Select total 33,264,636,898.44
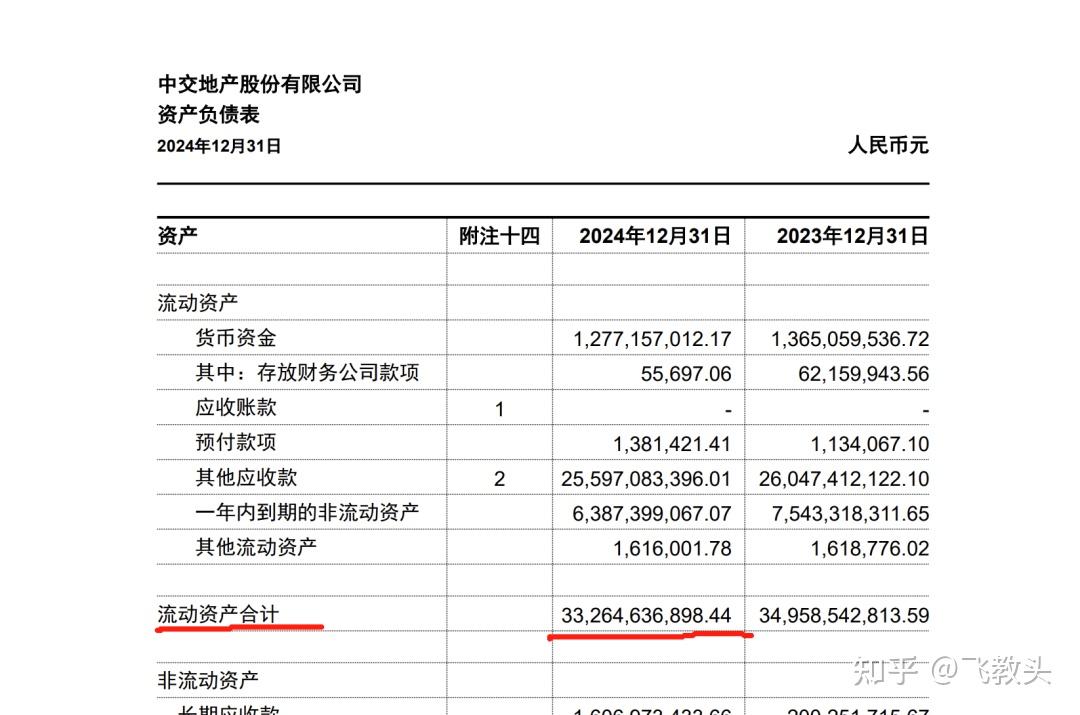 [646, 616]
